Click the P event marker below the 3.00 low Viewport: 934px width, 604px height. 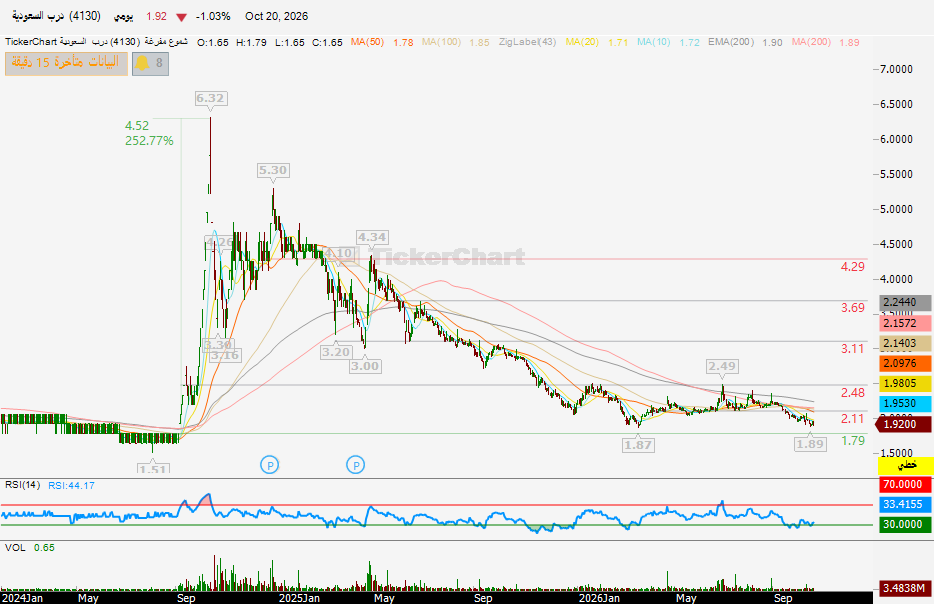[356, 465]
